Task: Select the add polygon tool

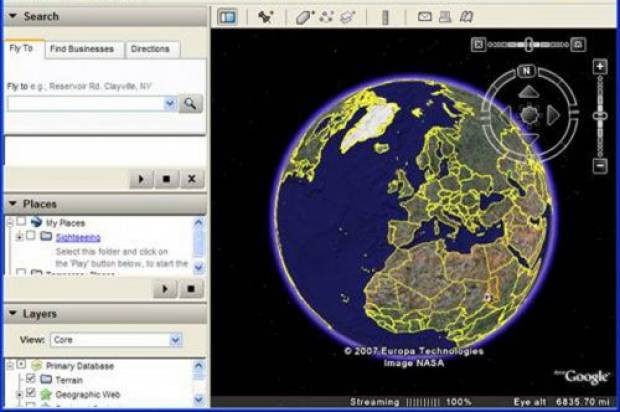Action: [304, 17]
